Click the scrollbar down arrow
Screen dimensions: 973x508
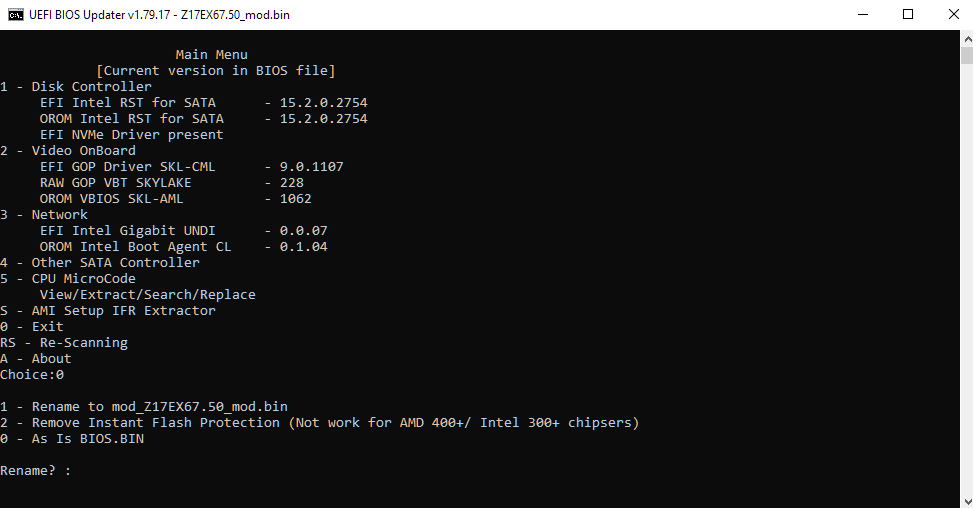tap(967, 501)
